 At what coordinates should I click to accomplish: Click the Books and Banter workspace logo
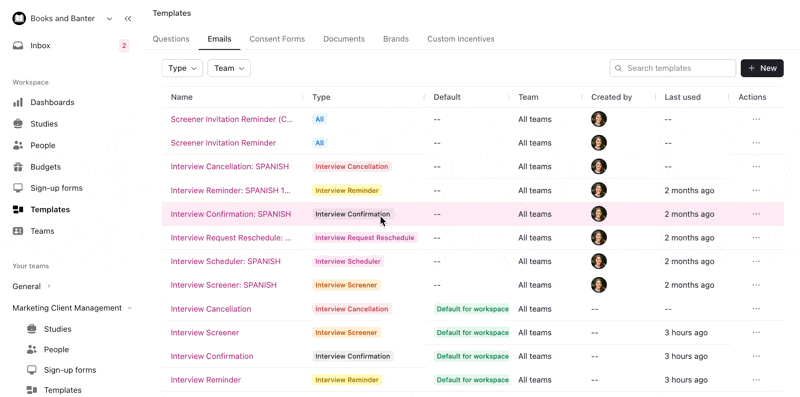tap(19, 18)
